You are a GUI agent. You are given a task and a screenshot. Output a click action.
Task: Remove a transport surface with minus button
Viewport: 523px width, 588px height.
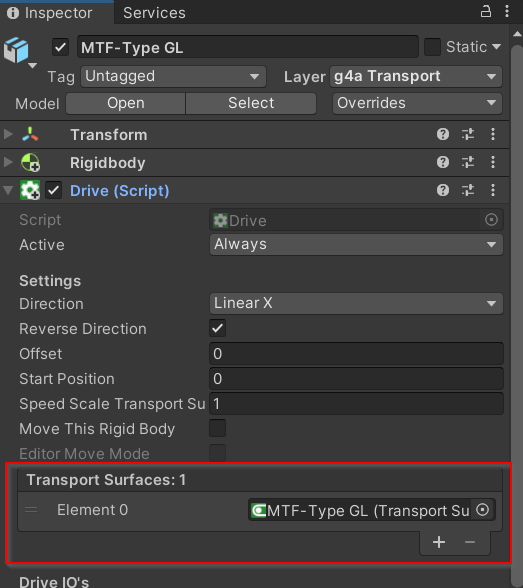470,542
